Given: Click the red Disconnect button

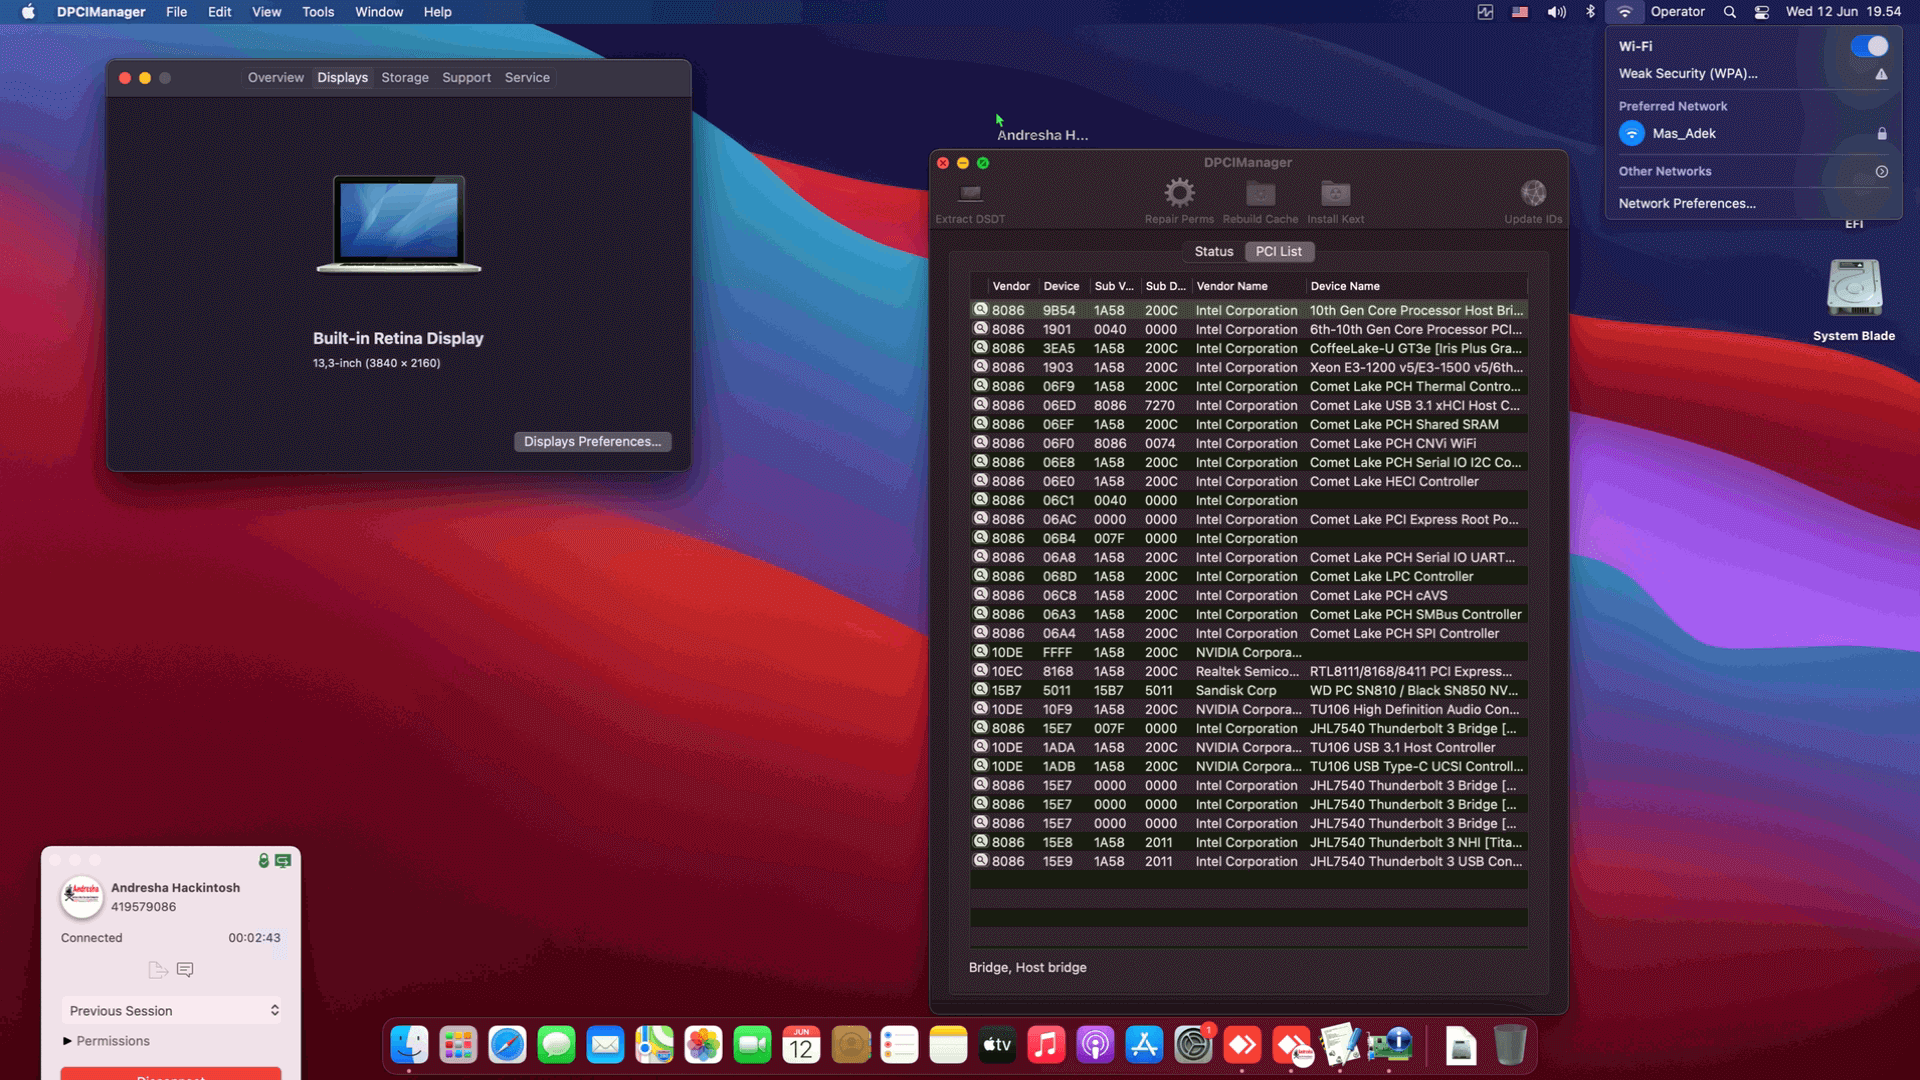Looking at the screenshot, I should (171, 1074).
